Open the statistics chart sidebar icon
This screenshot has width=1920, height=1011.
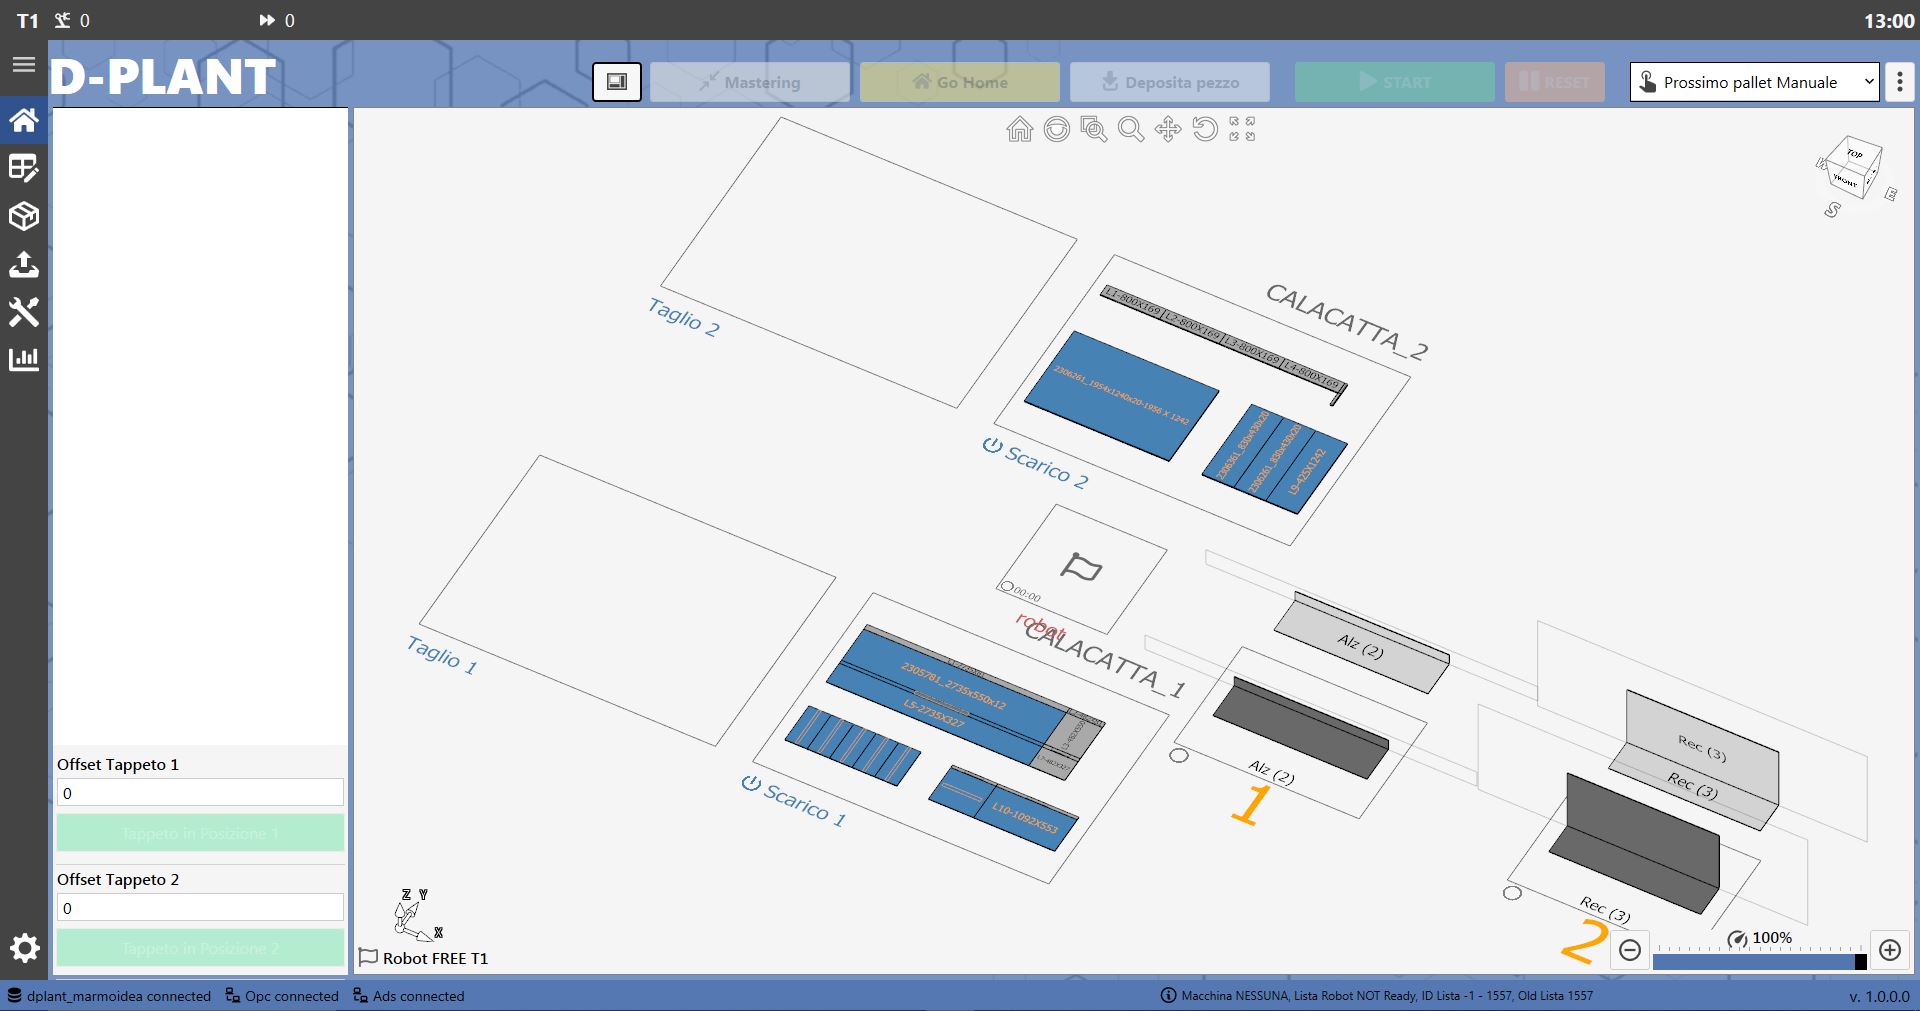(x=24, y=359)
